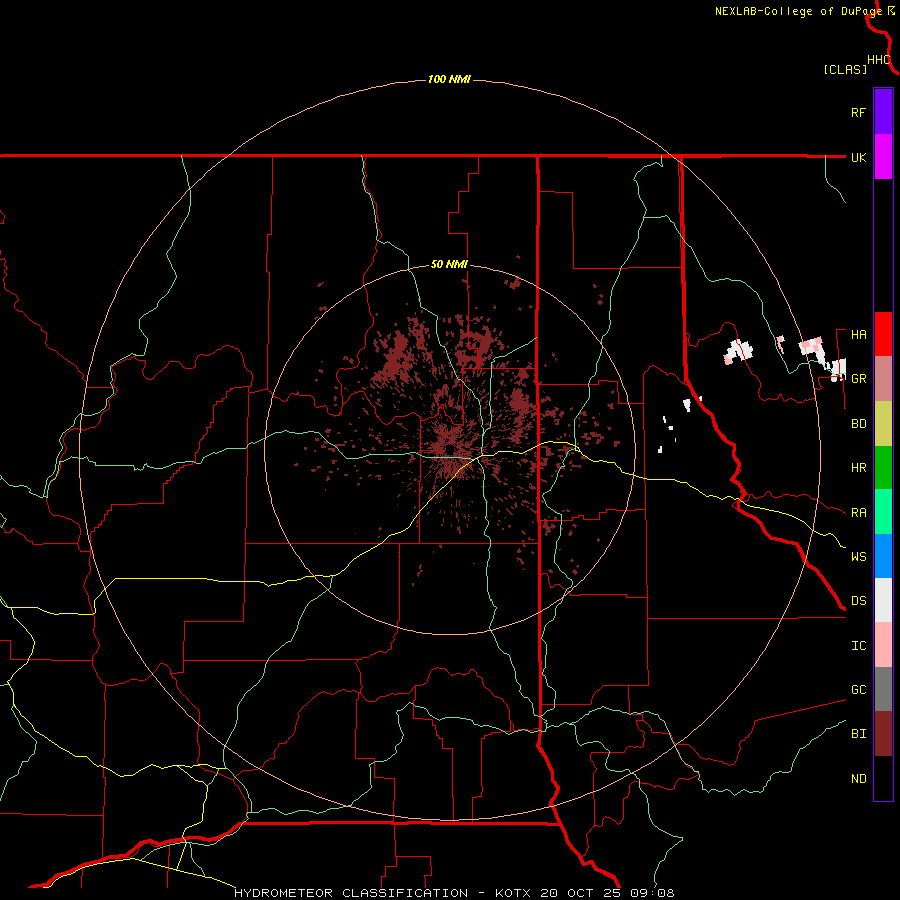The height and width of the screenshot is (900, 900).
Task: Click the BI brown legend swatch
Action: [x=883, y=734]
